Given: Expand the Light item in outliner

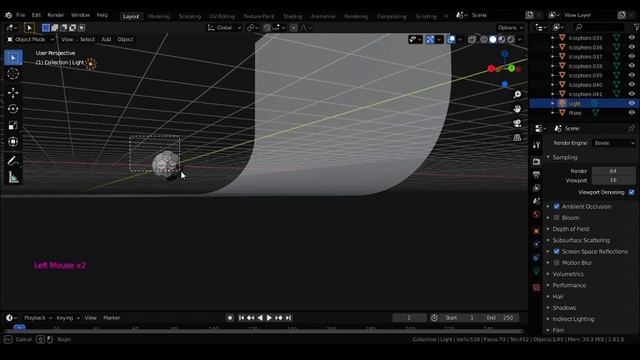Looking at the screenshot, I should coord(553,103).
